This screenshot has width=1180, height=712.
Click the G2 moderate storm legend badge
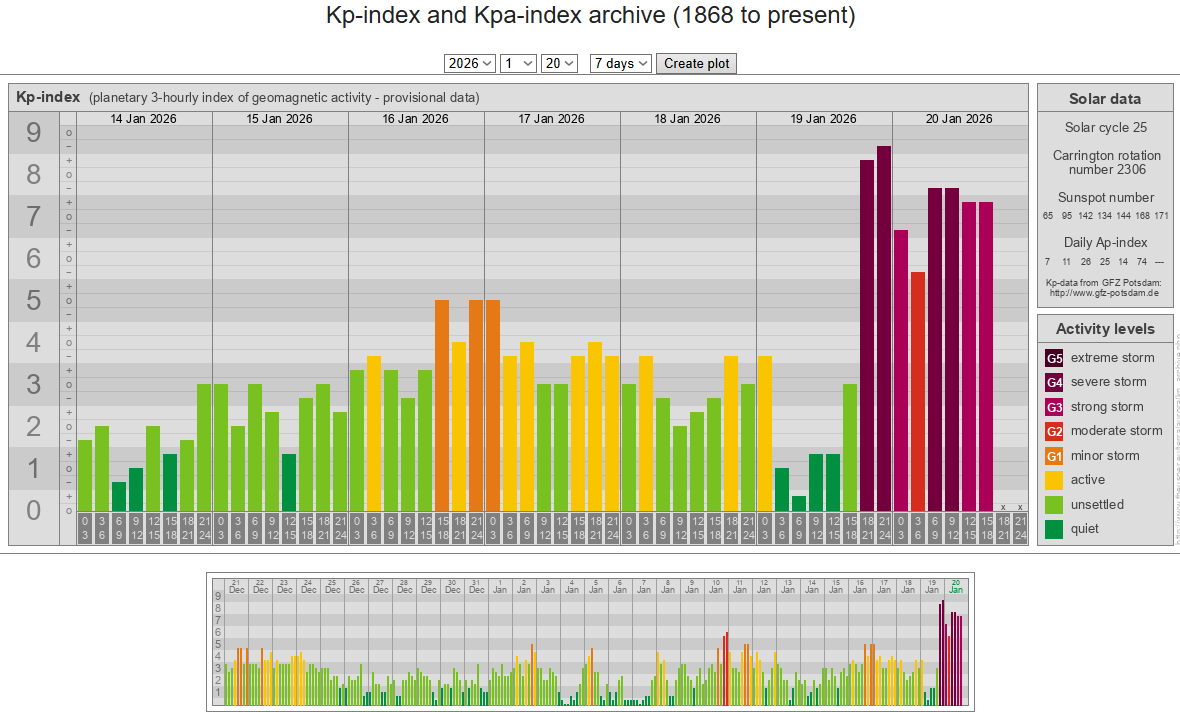click(1054, 431)
